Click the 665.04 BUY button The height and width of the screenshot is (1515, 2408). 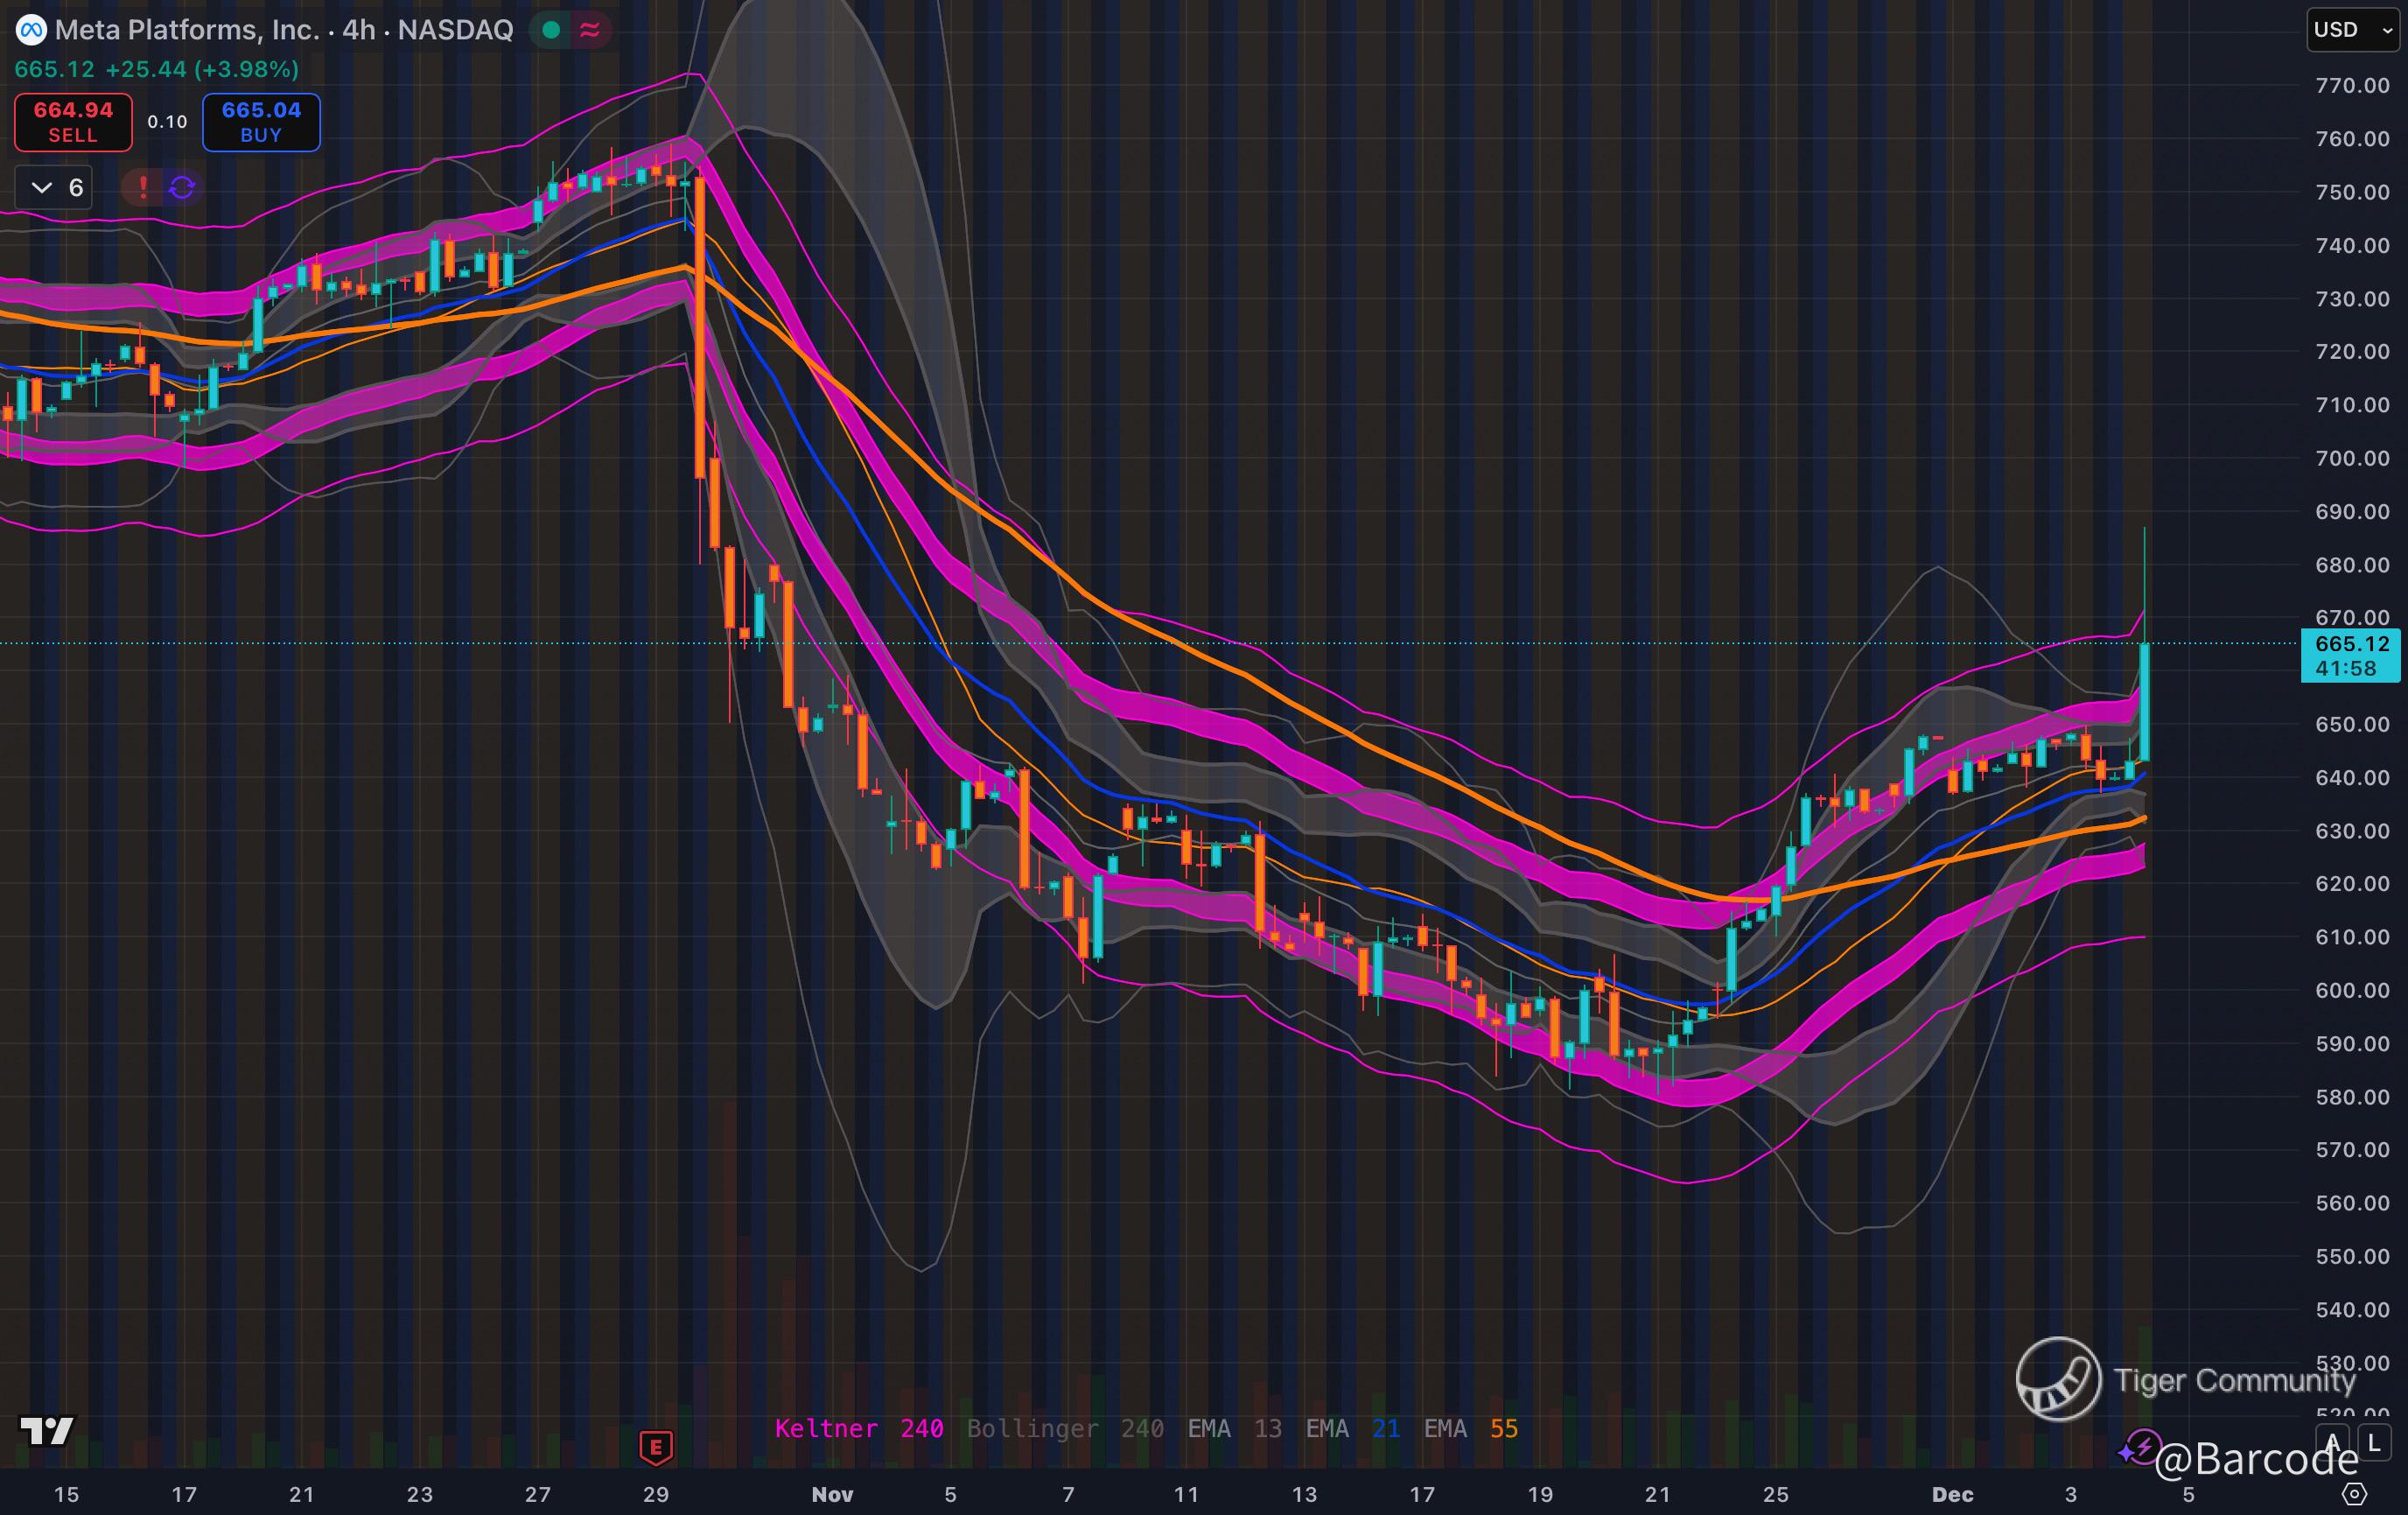(x=261, y=122)
